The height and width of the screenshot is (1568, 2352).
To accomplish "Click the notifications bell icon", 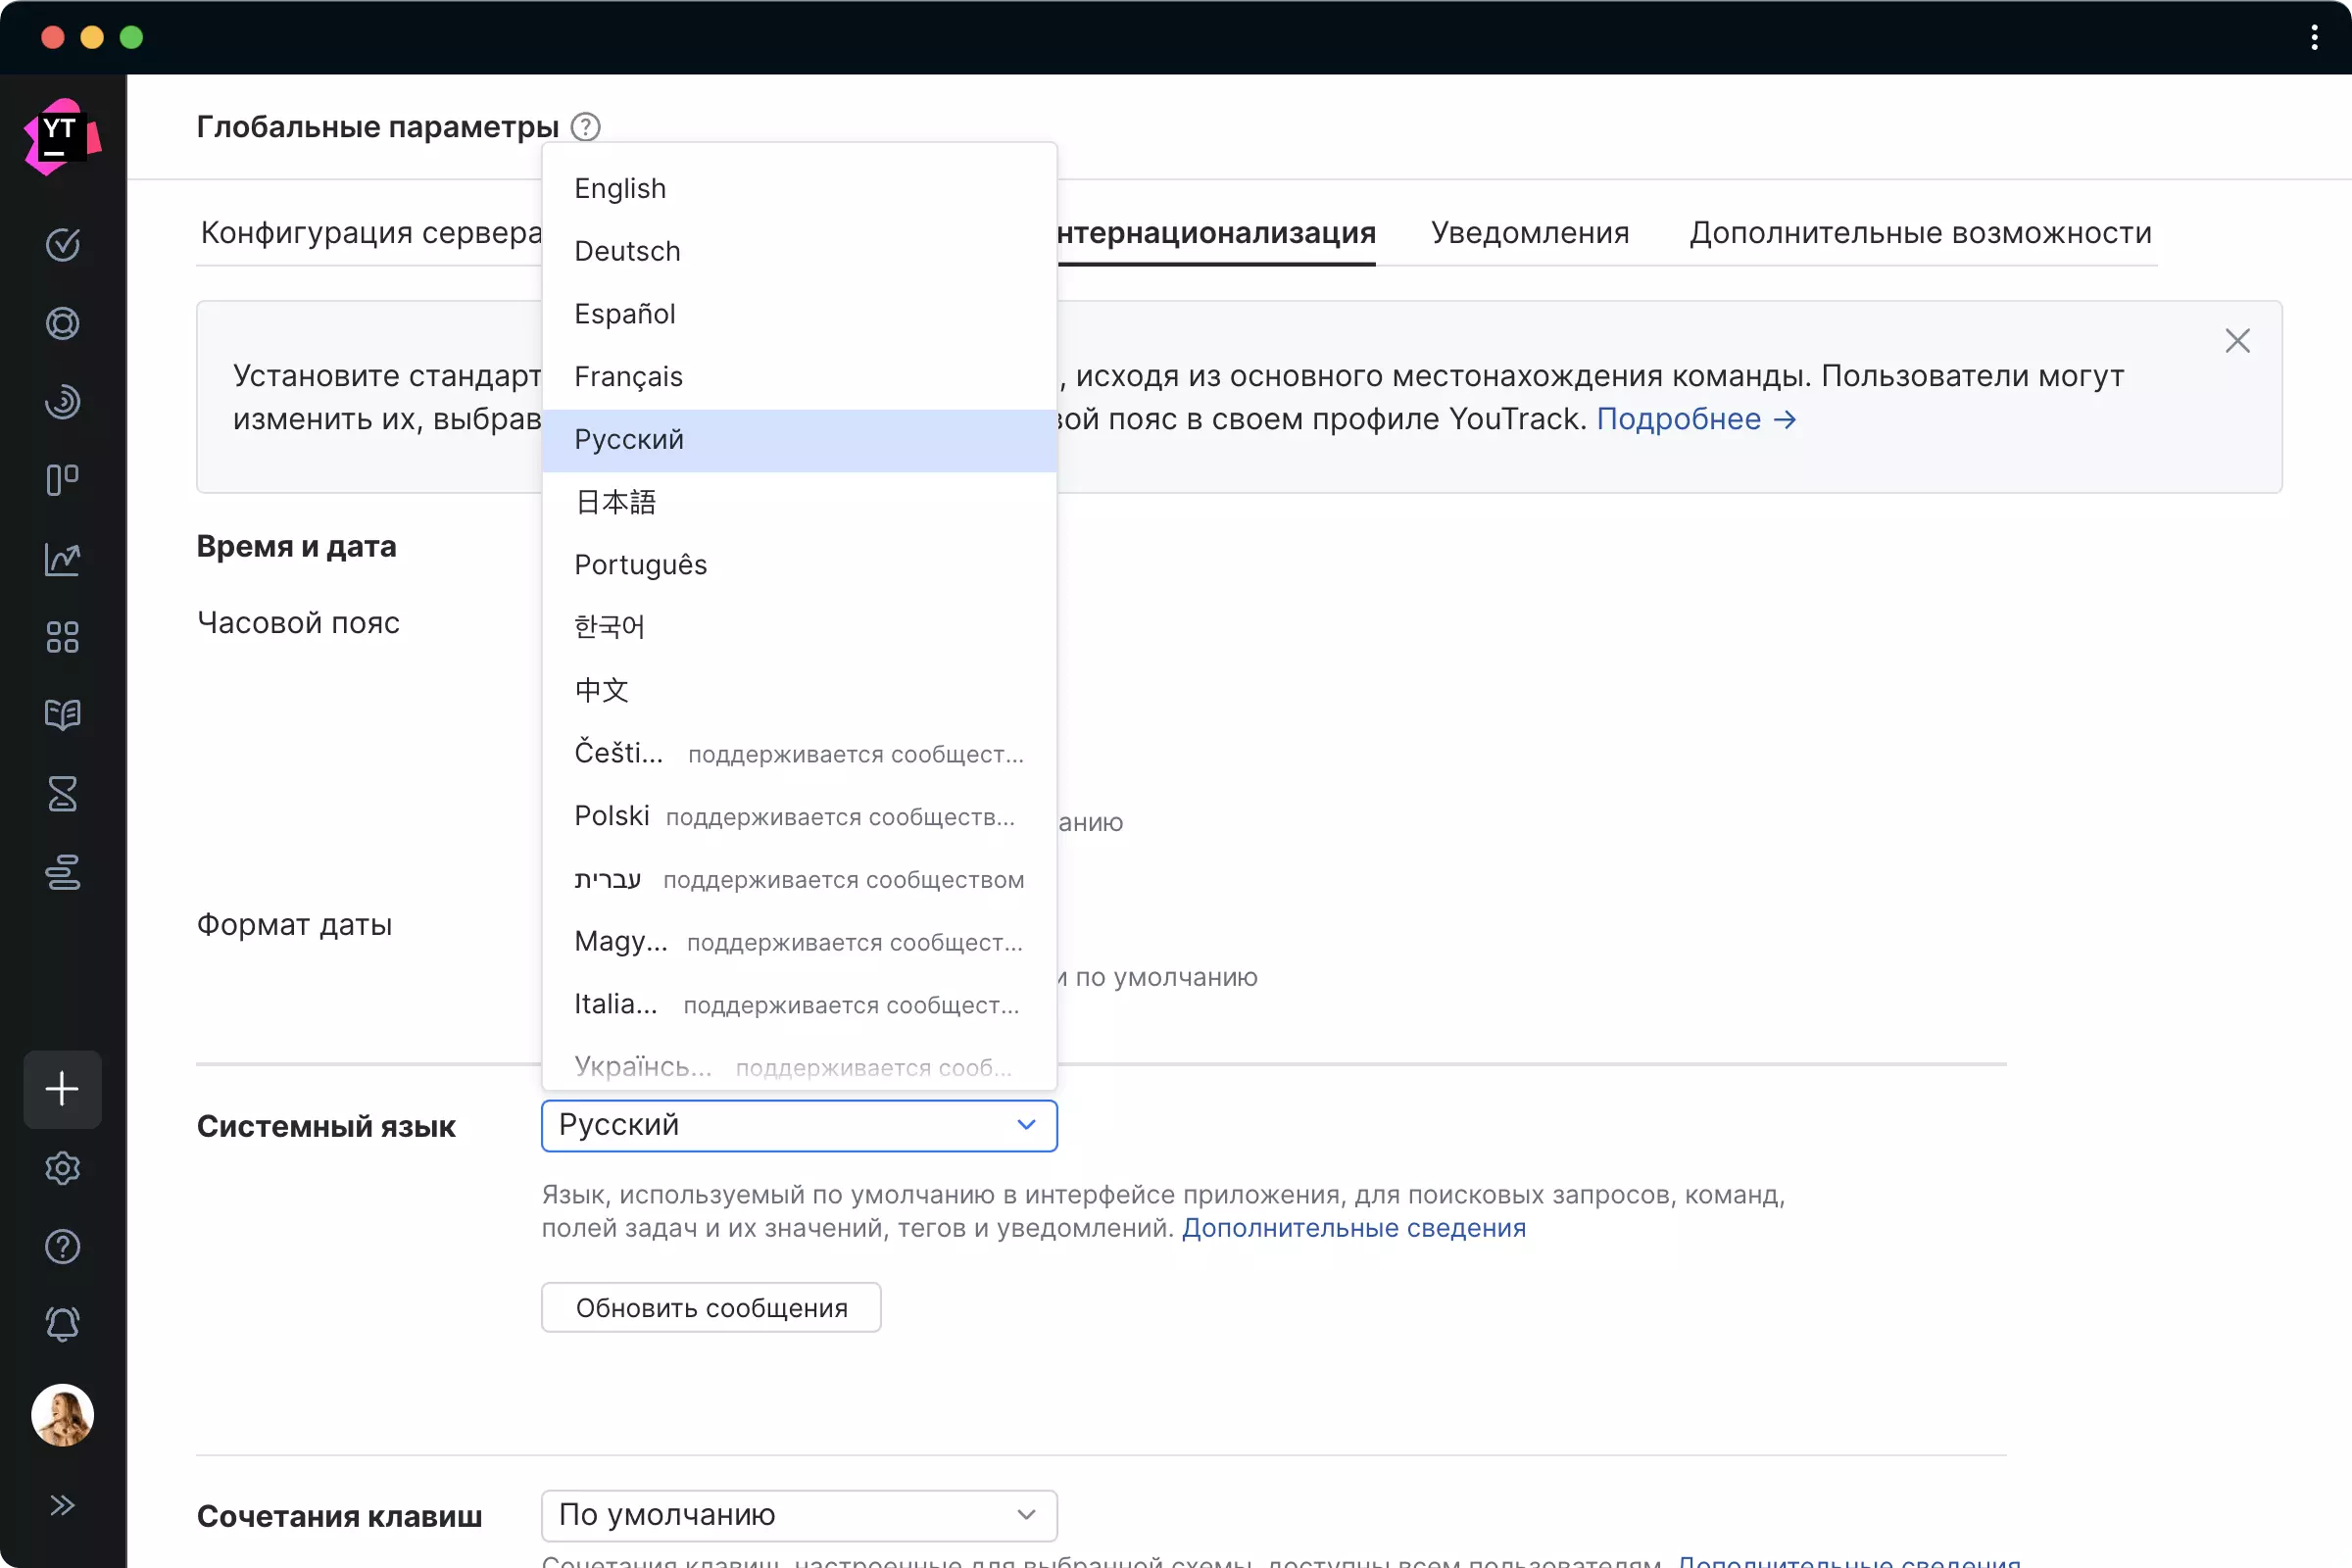I will click(62, 1324).
